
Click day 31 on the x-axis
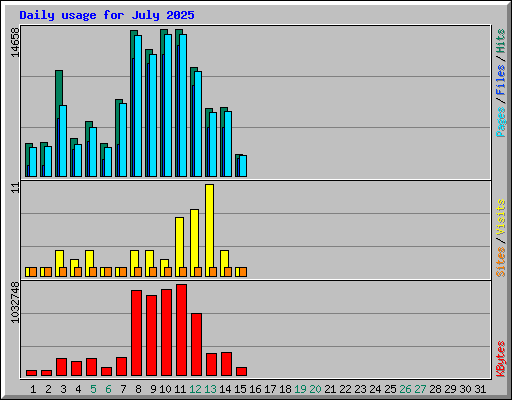480,389
